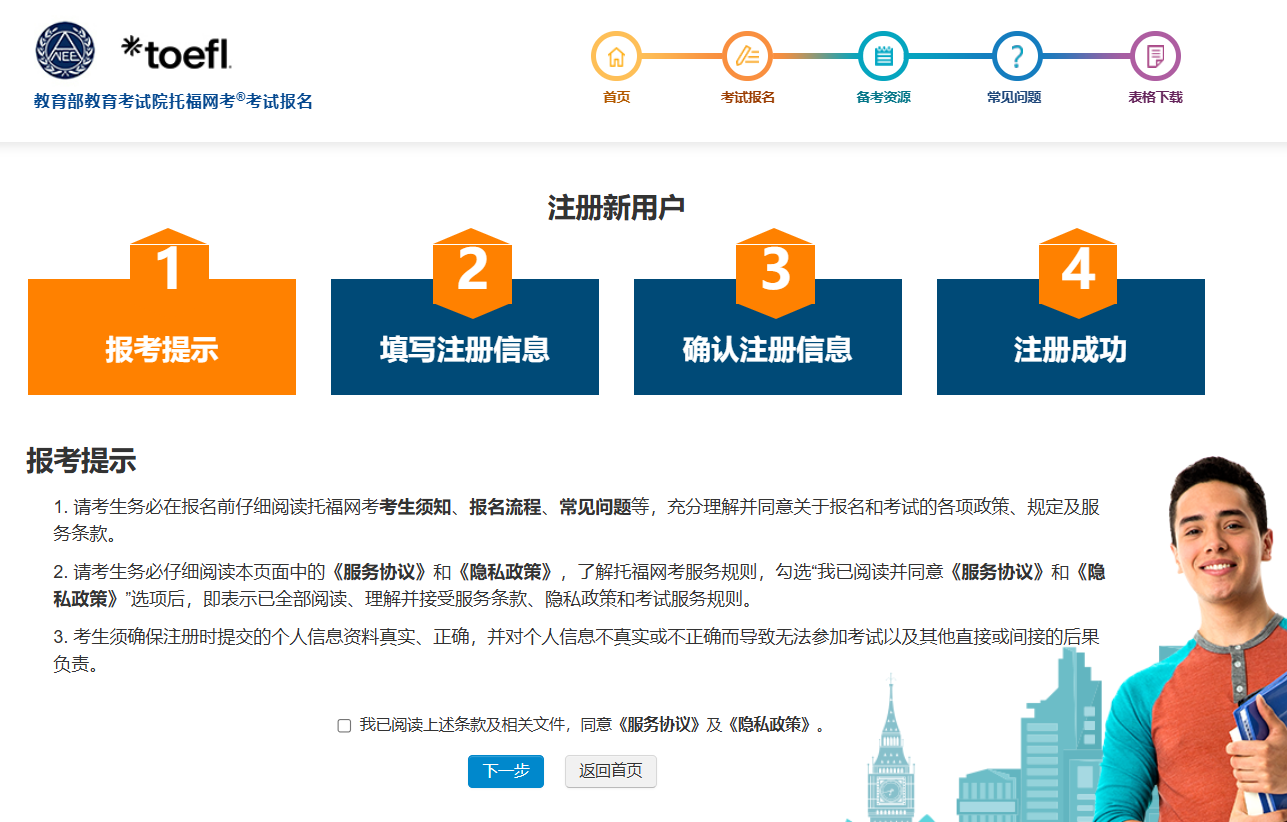Screen dimensions: 1287x822
Task: Open 常见问题 link in first notice paragraph
Action: click(x=595, y=507)
